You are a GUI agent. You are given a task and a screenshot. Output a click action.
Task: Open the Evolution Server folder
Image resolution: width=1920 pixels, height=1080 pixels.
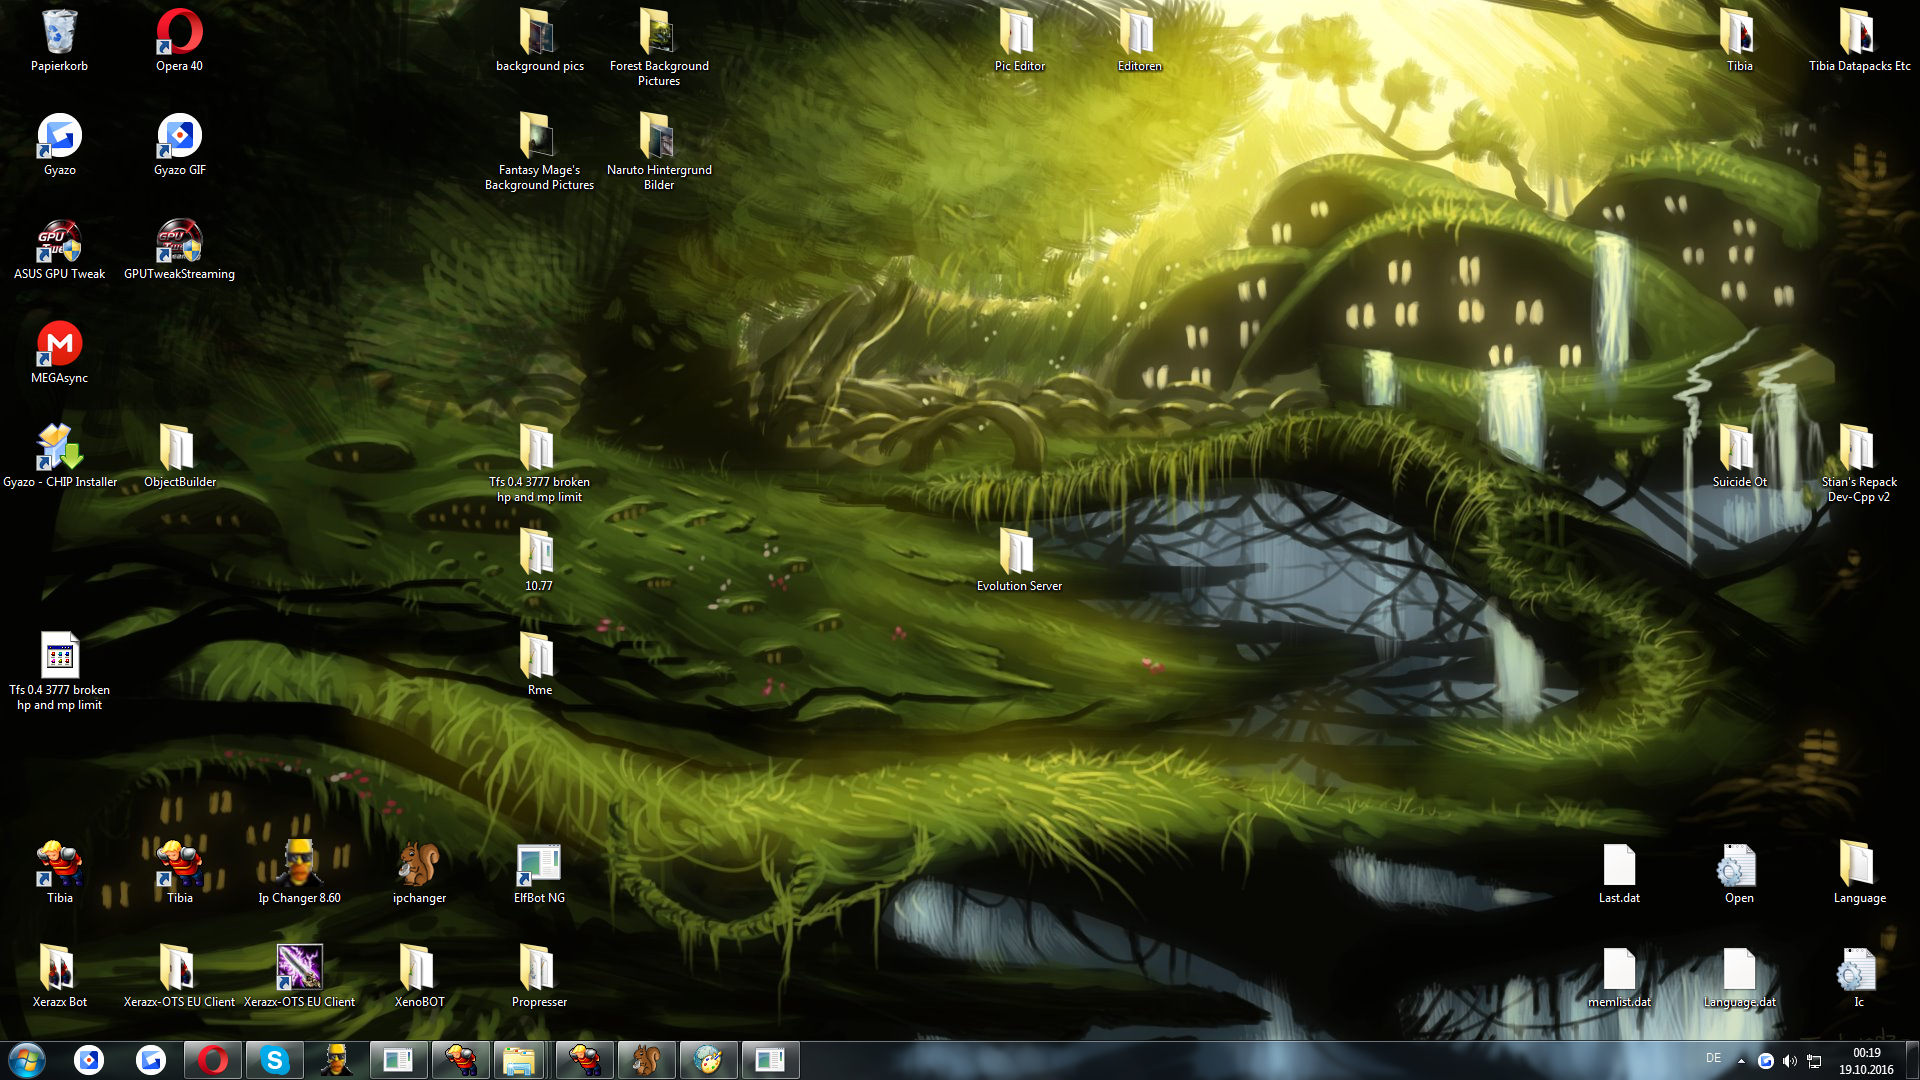(1020, 560)
